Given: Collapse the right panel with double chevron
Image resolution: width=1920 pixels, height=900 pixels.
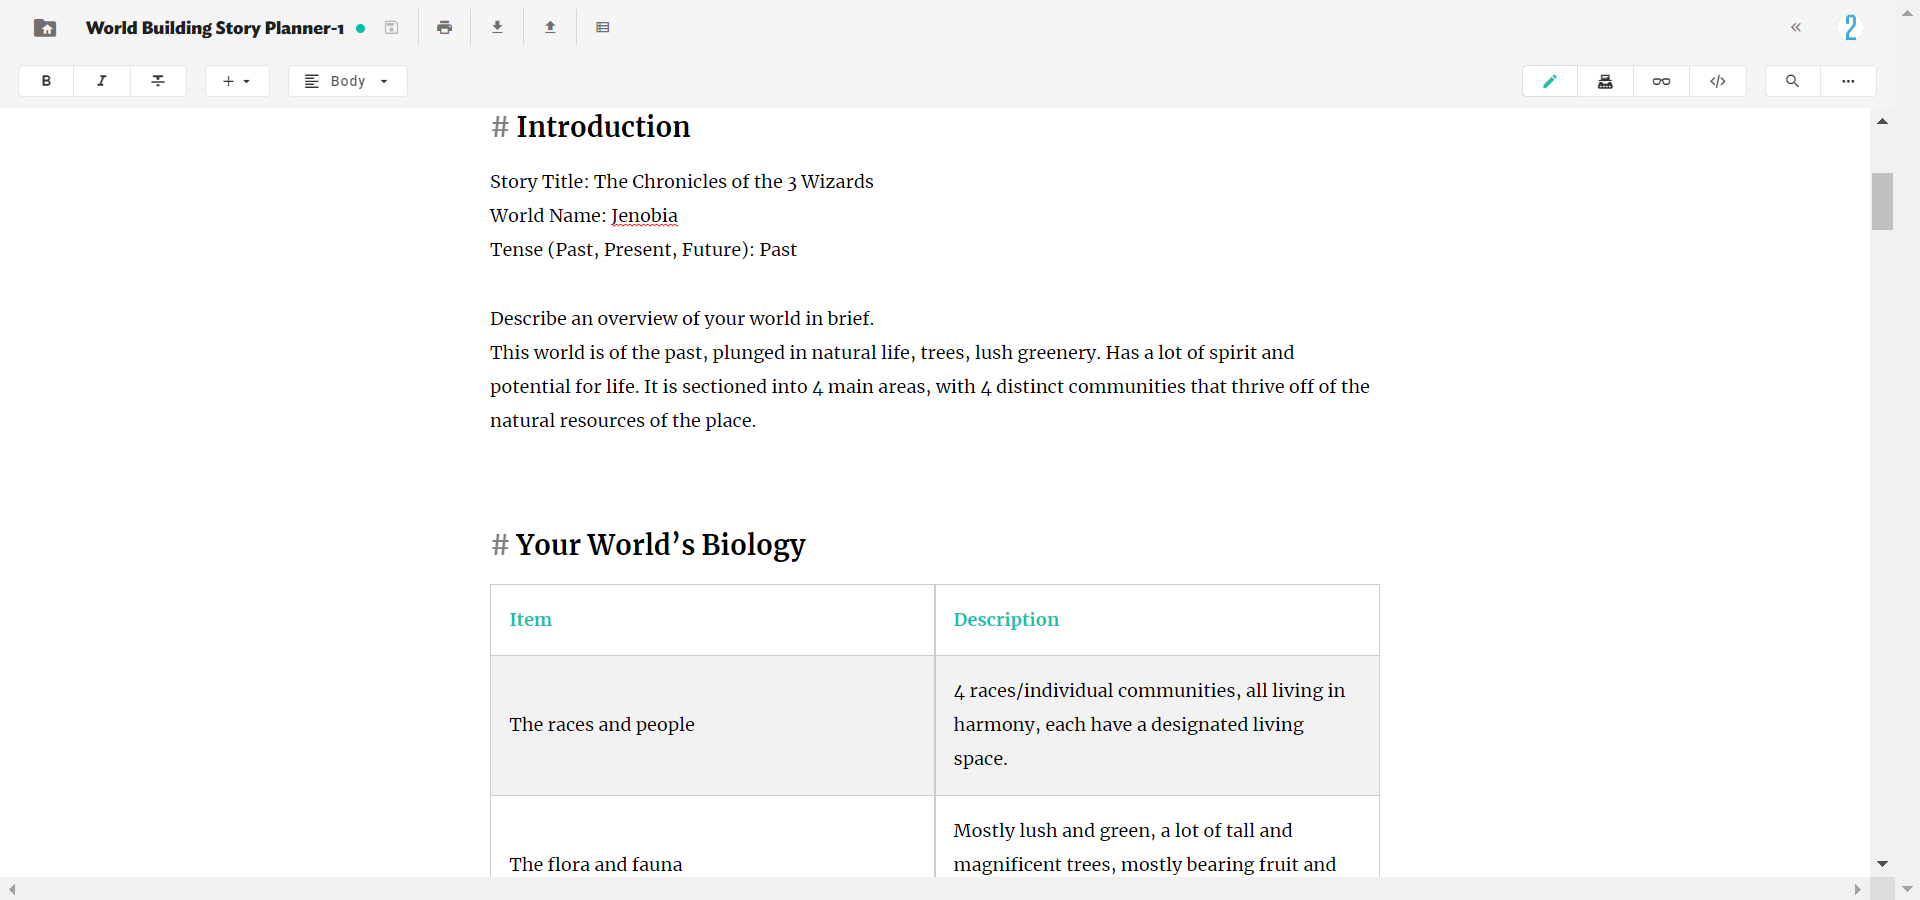Looking at the screenshot, I should (1796, 27).
